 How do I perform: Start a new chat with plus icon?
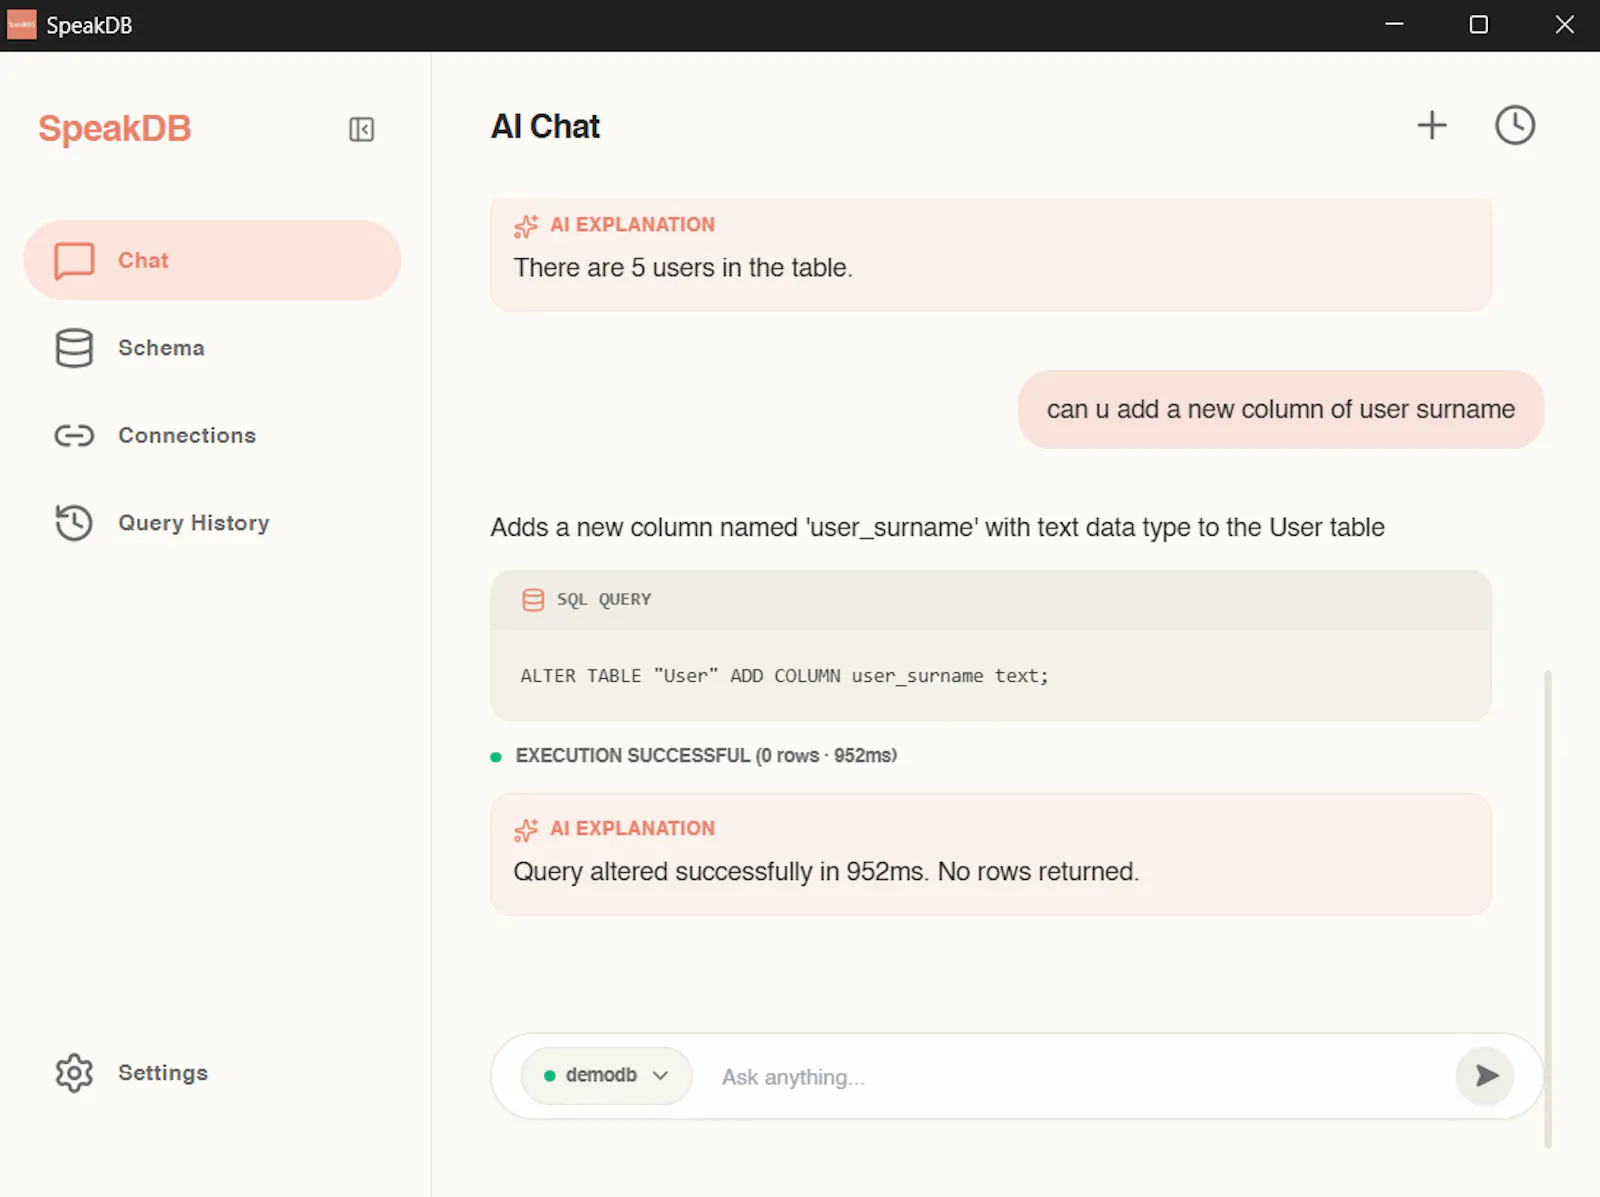point(1432,125)
